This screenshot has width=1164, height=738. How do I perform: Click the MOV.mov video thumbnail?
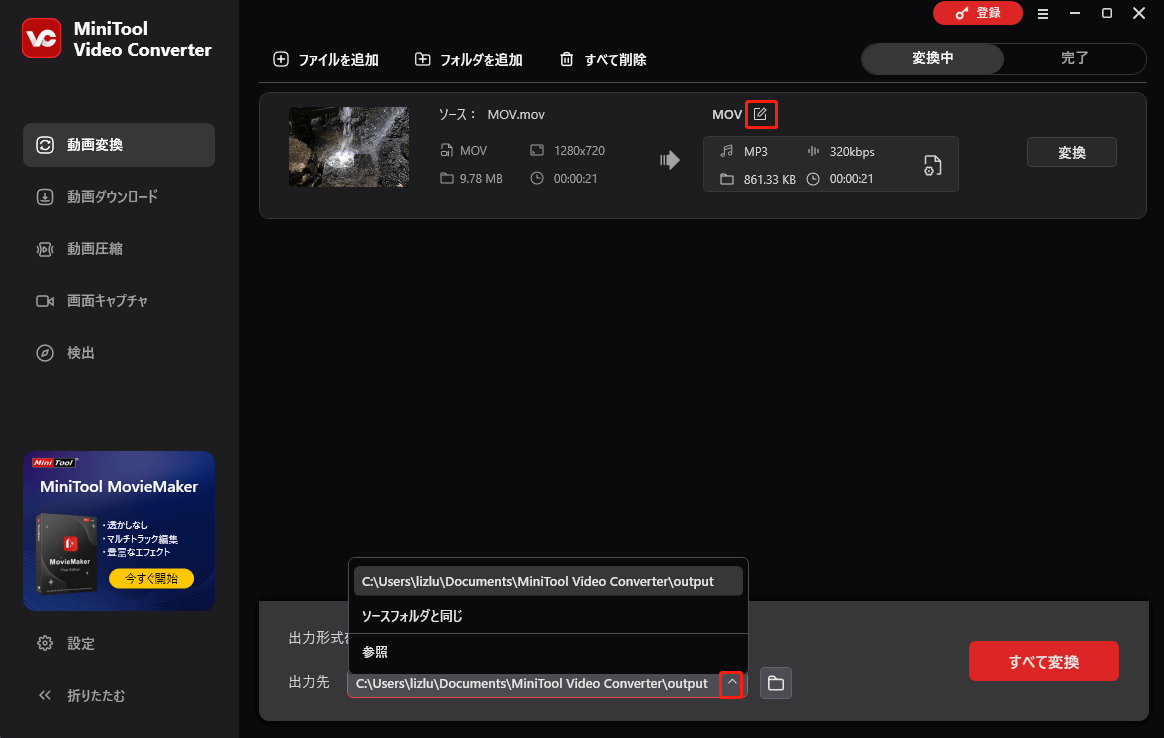pos(349,147)
